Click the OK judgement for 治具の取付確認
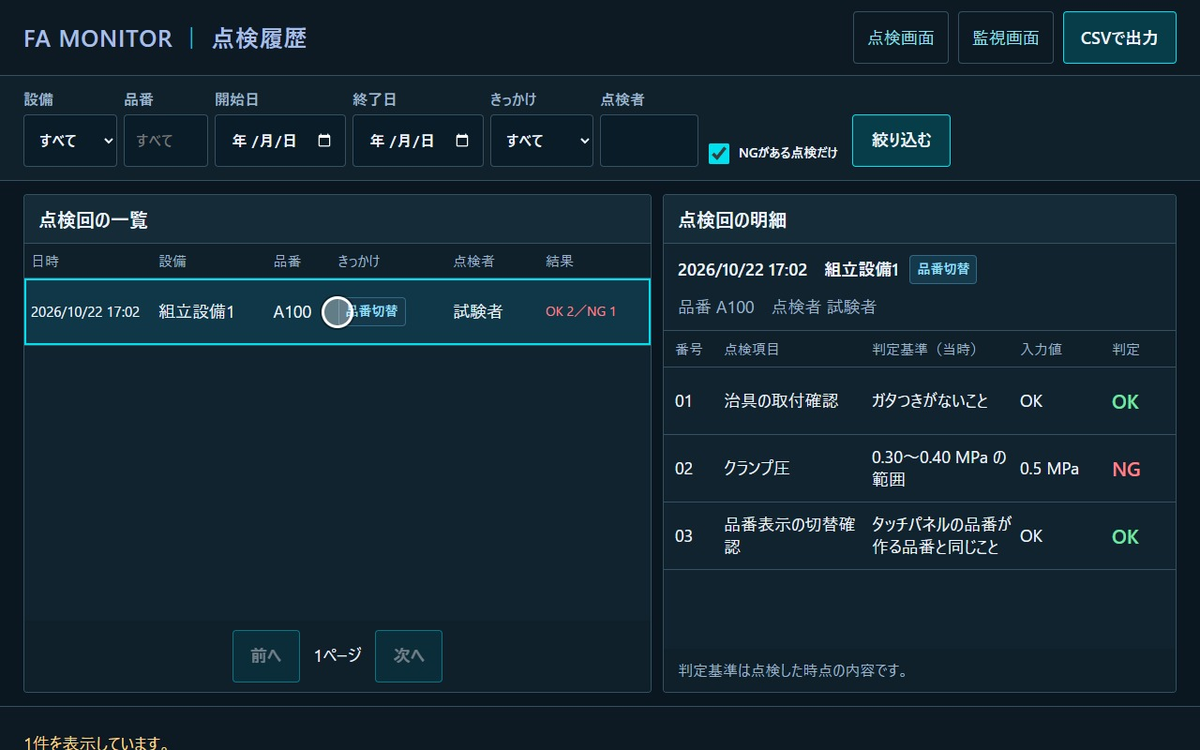 coord(1125,402)
